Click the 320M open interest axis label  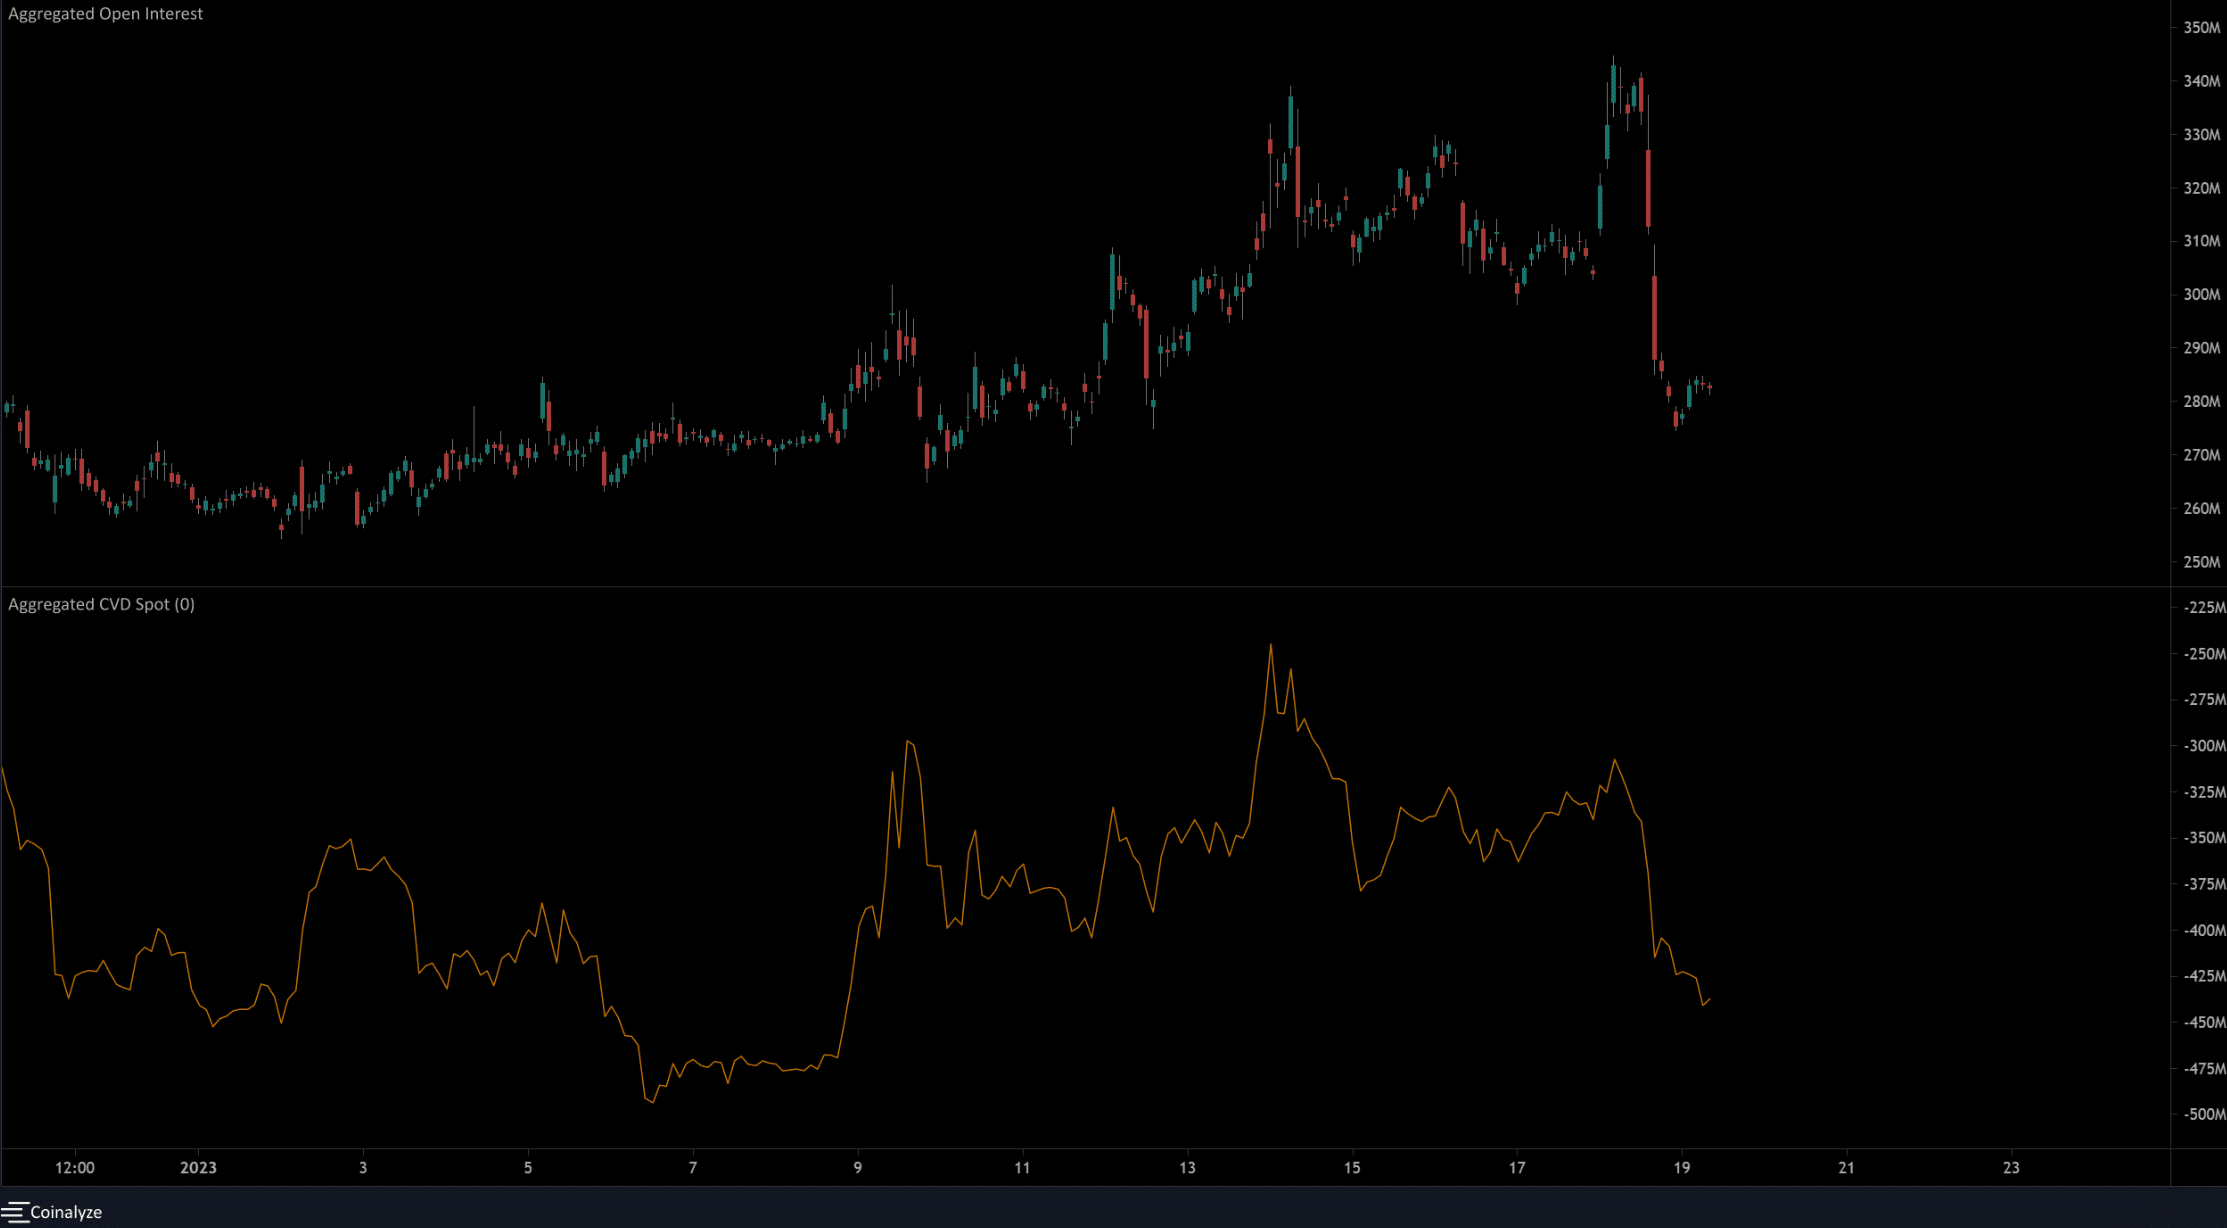click(x=2201, y=188)
